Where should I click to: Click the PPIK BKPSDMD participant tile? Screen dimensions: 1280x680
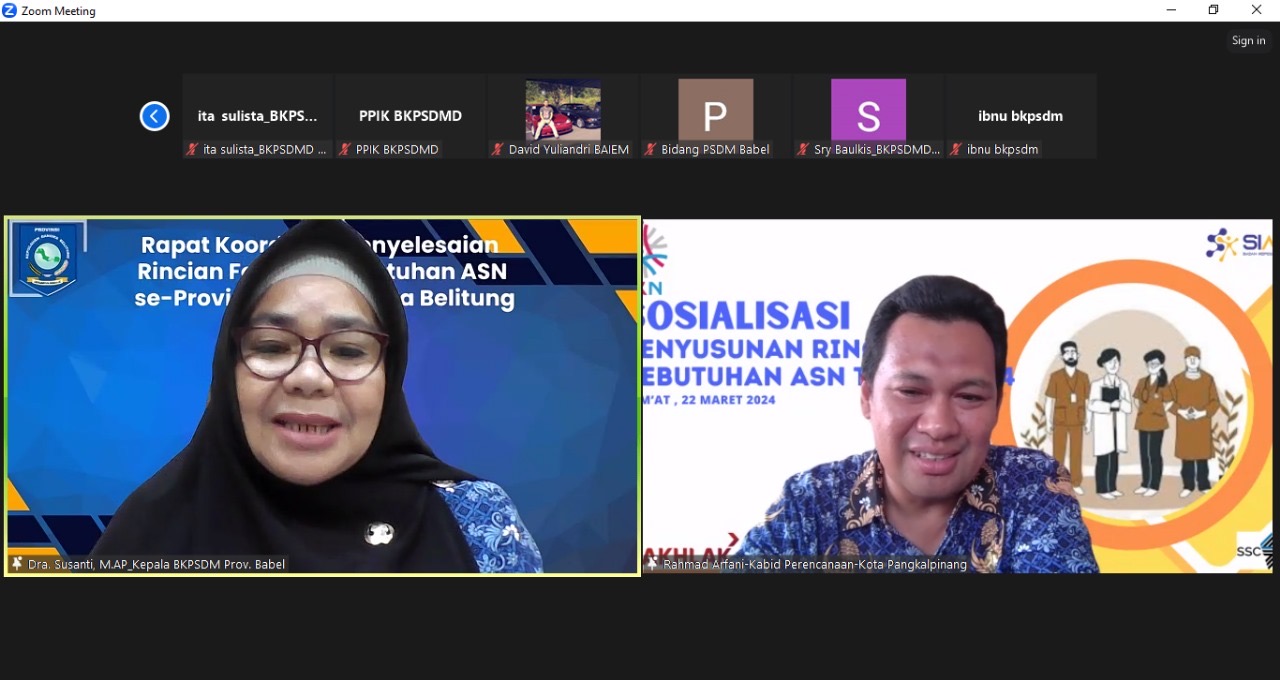[410, 115]
